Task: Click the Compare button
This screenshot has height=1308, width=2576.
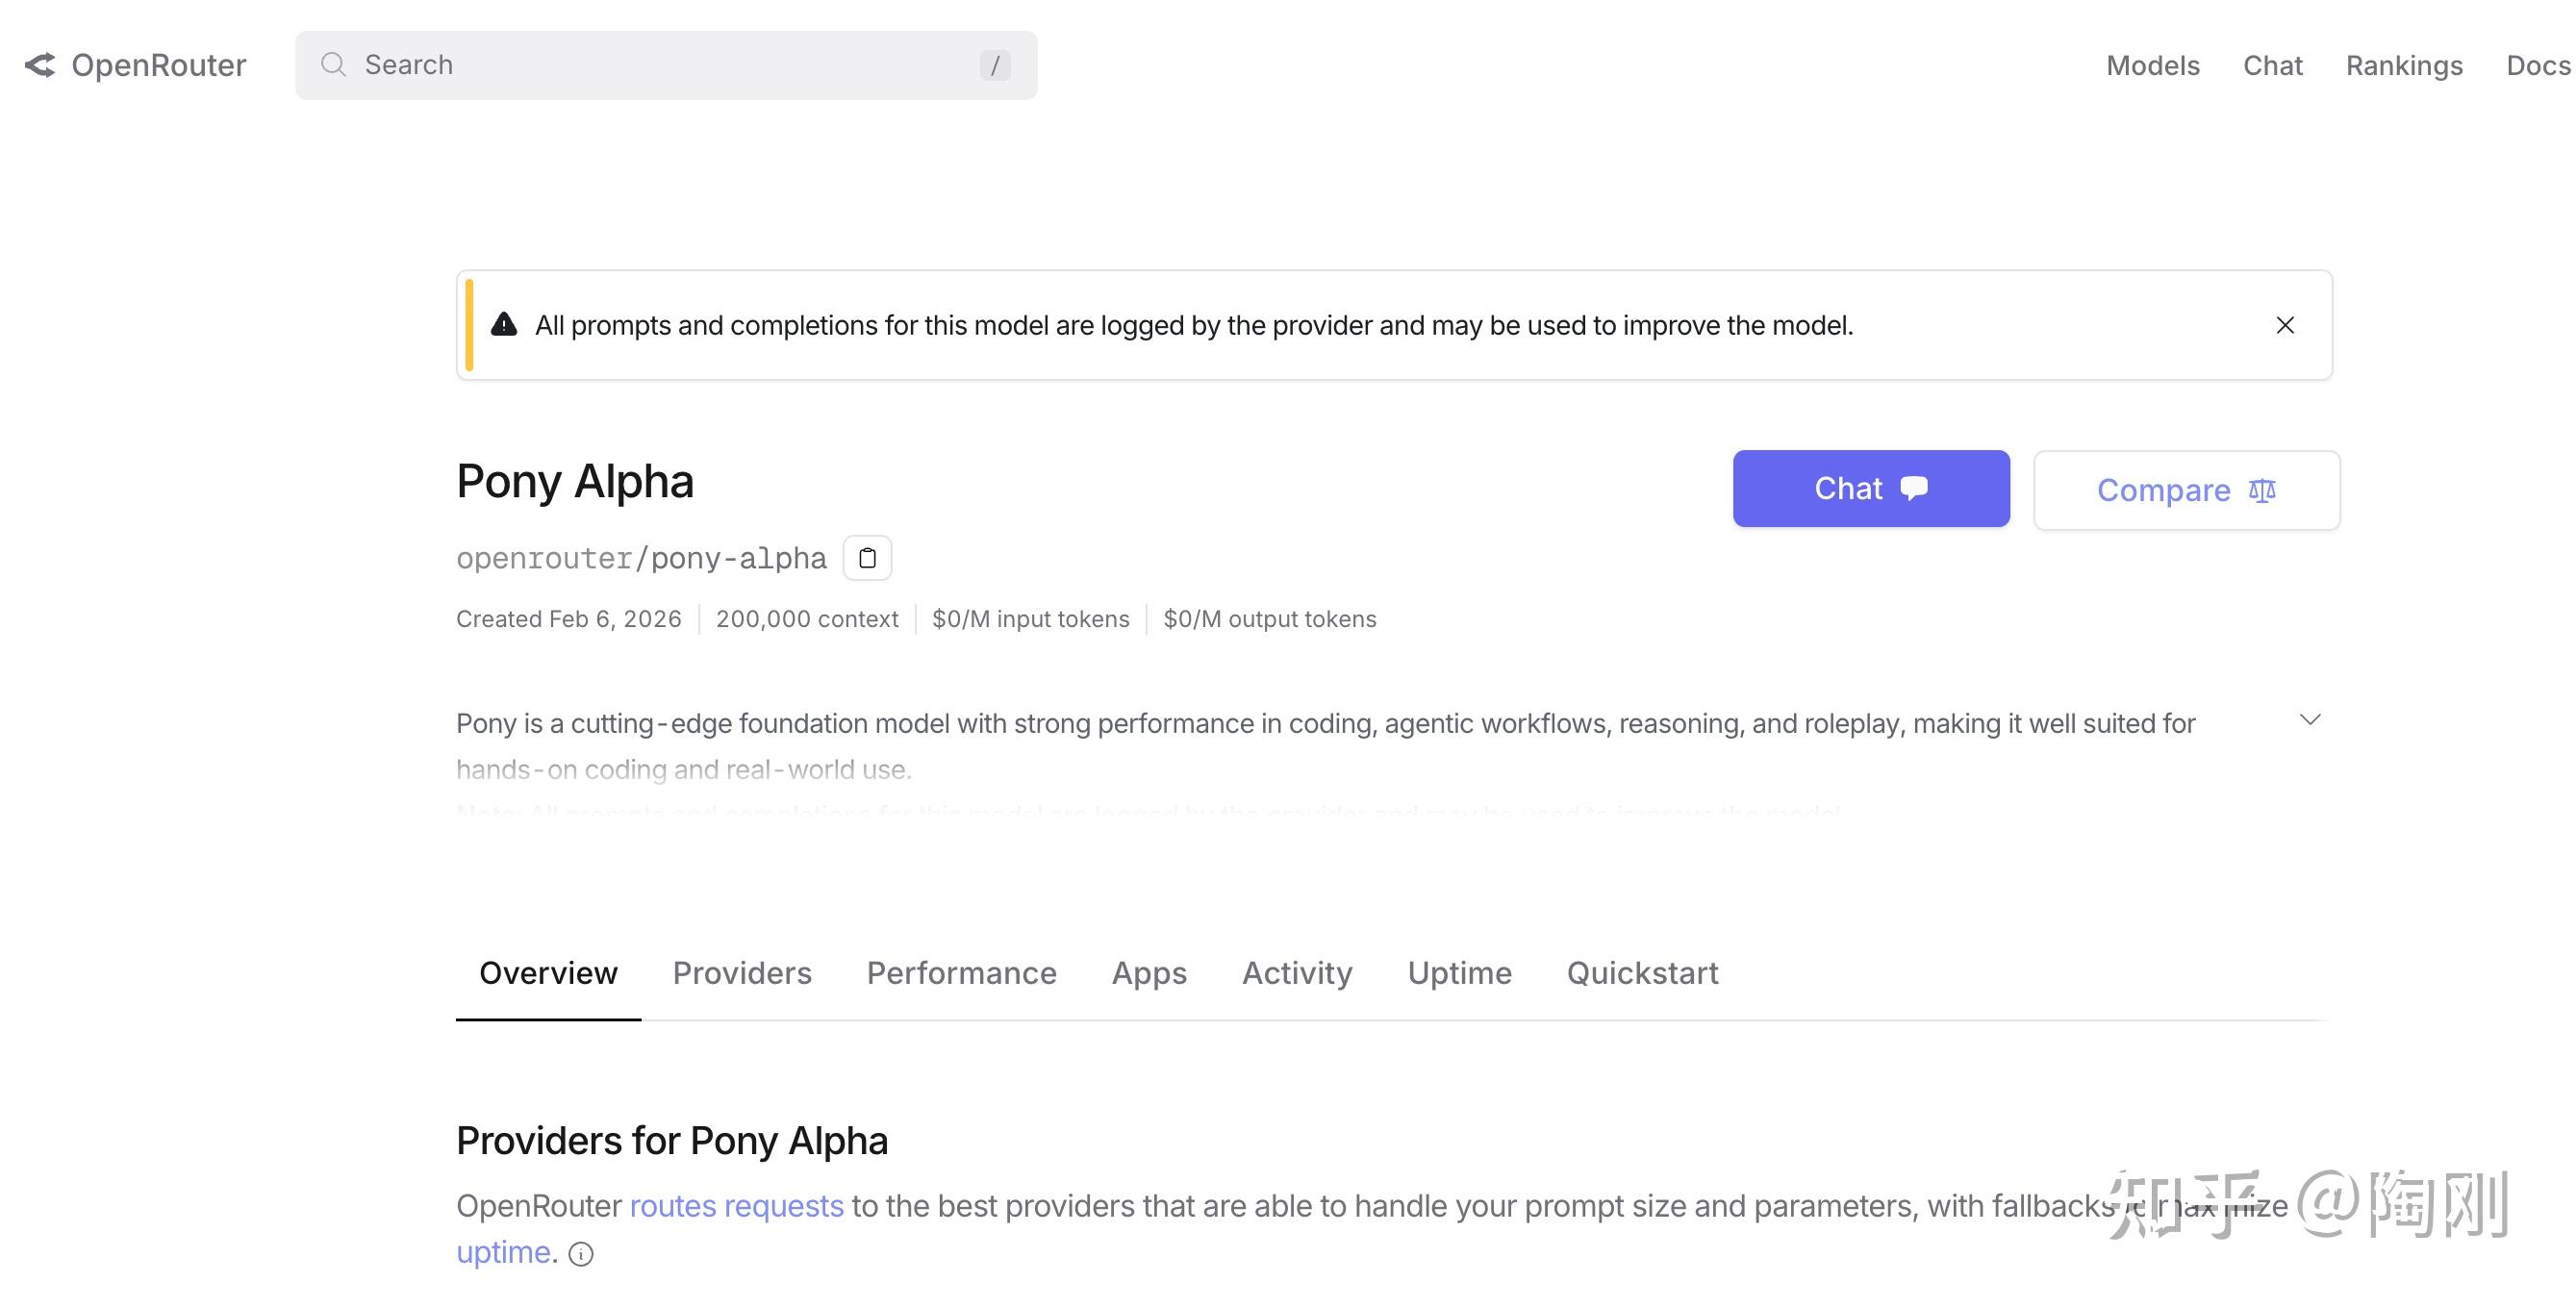Action: tap(2186, 490)
